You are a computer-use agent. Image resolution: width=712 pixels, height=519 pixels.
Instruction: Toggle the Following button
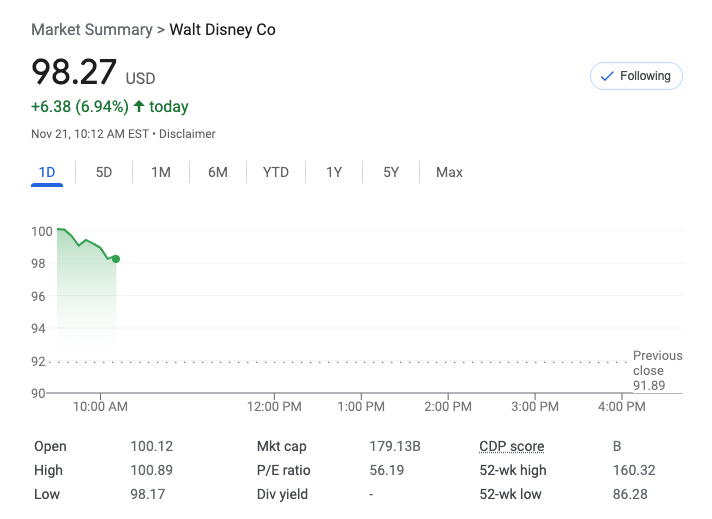point(636,76)
